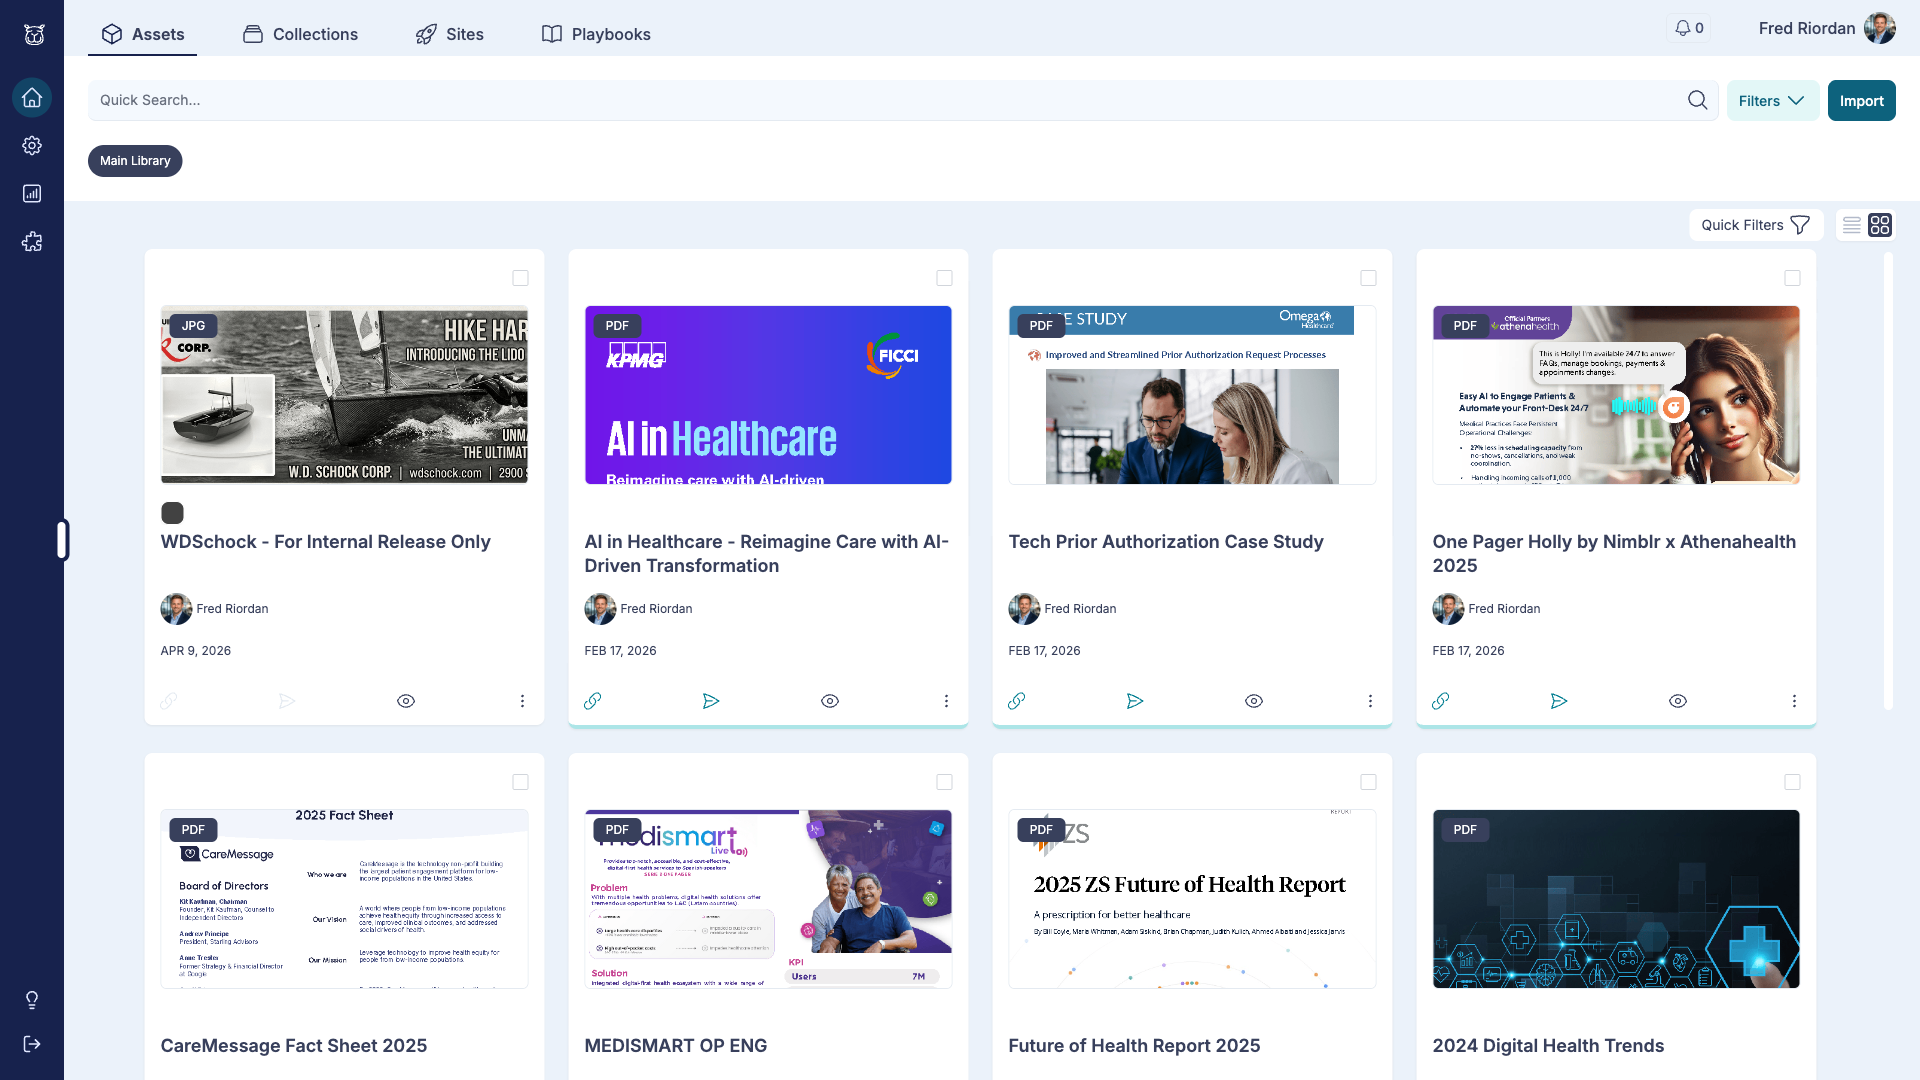Open the search magnifier in the search bar
This screenshot has height=1080, width=1920.
coord(1697,100)
